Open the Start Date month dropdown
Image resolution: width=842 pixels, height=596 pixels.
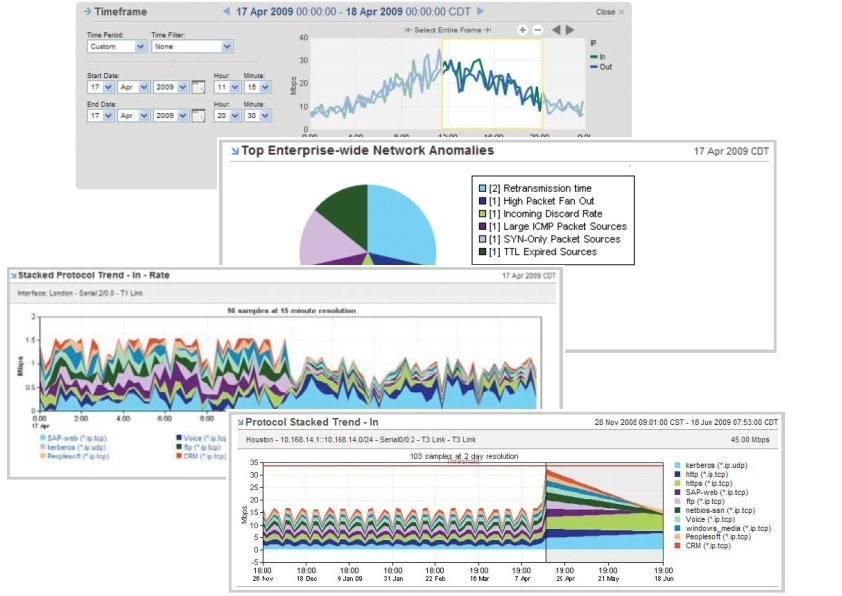(133, 87)
